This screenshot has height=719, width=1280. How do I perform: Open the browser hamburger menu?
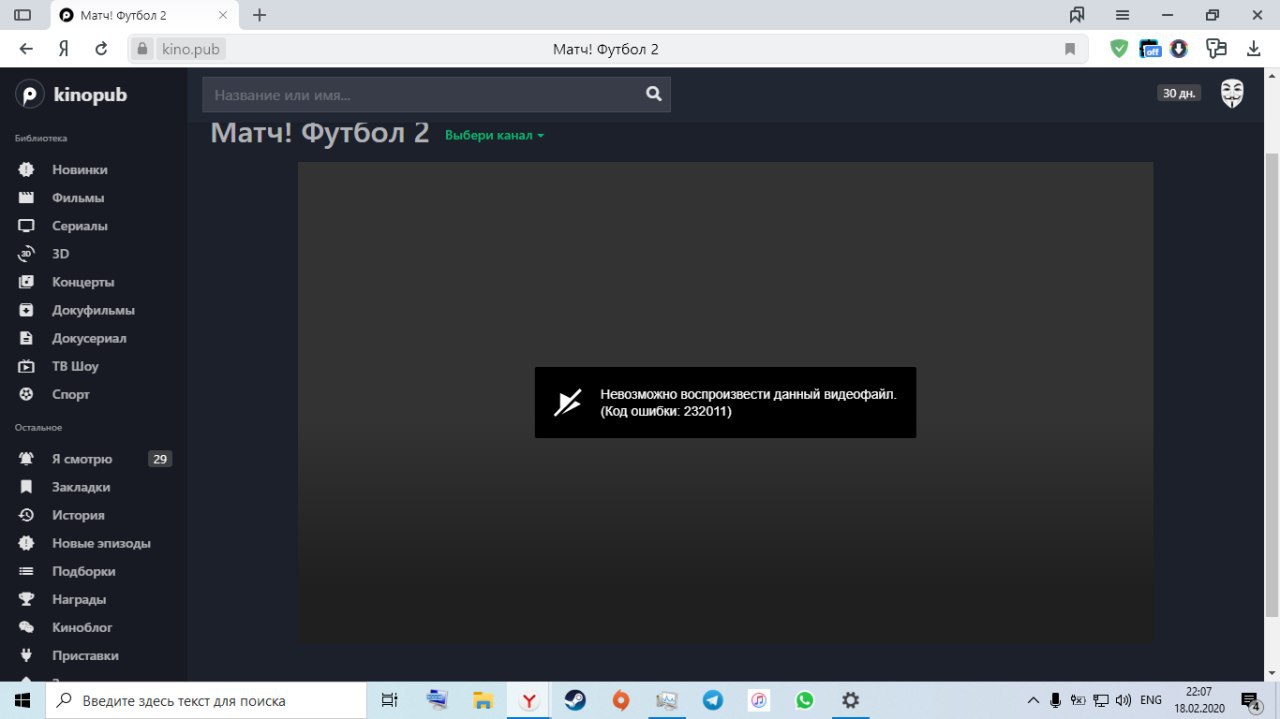tap(1123, 15)
